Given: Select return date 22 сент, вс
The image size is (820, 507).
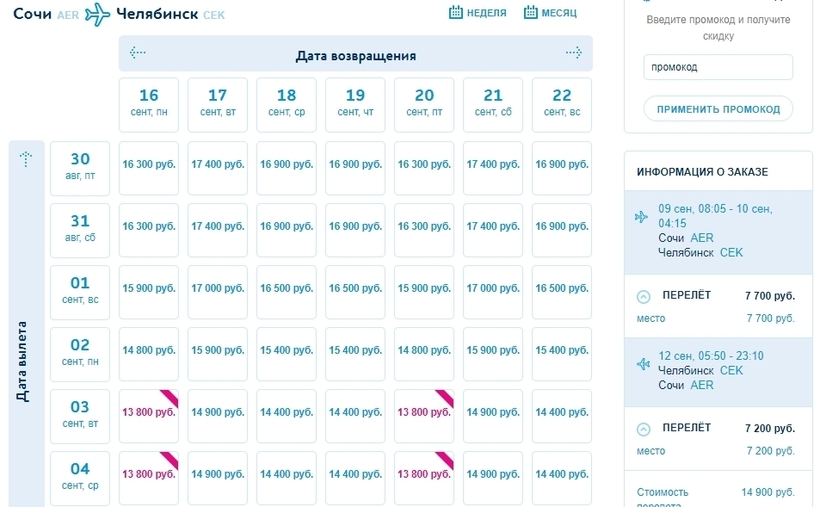Looking at the screenshot, I should (x=562, y=103).
